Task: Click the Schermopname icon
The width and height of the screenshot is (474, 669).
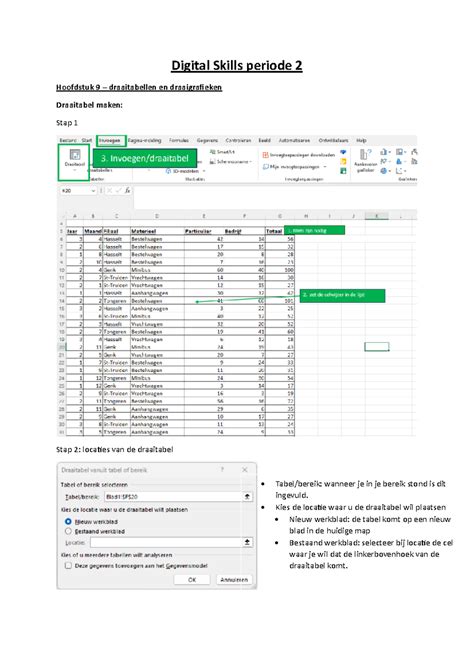Action: coord(212,162)
